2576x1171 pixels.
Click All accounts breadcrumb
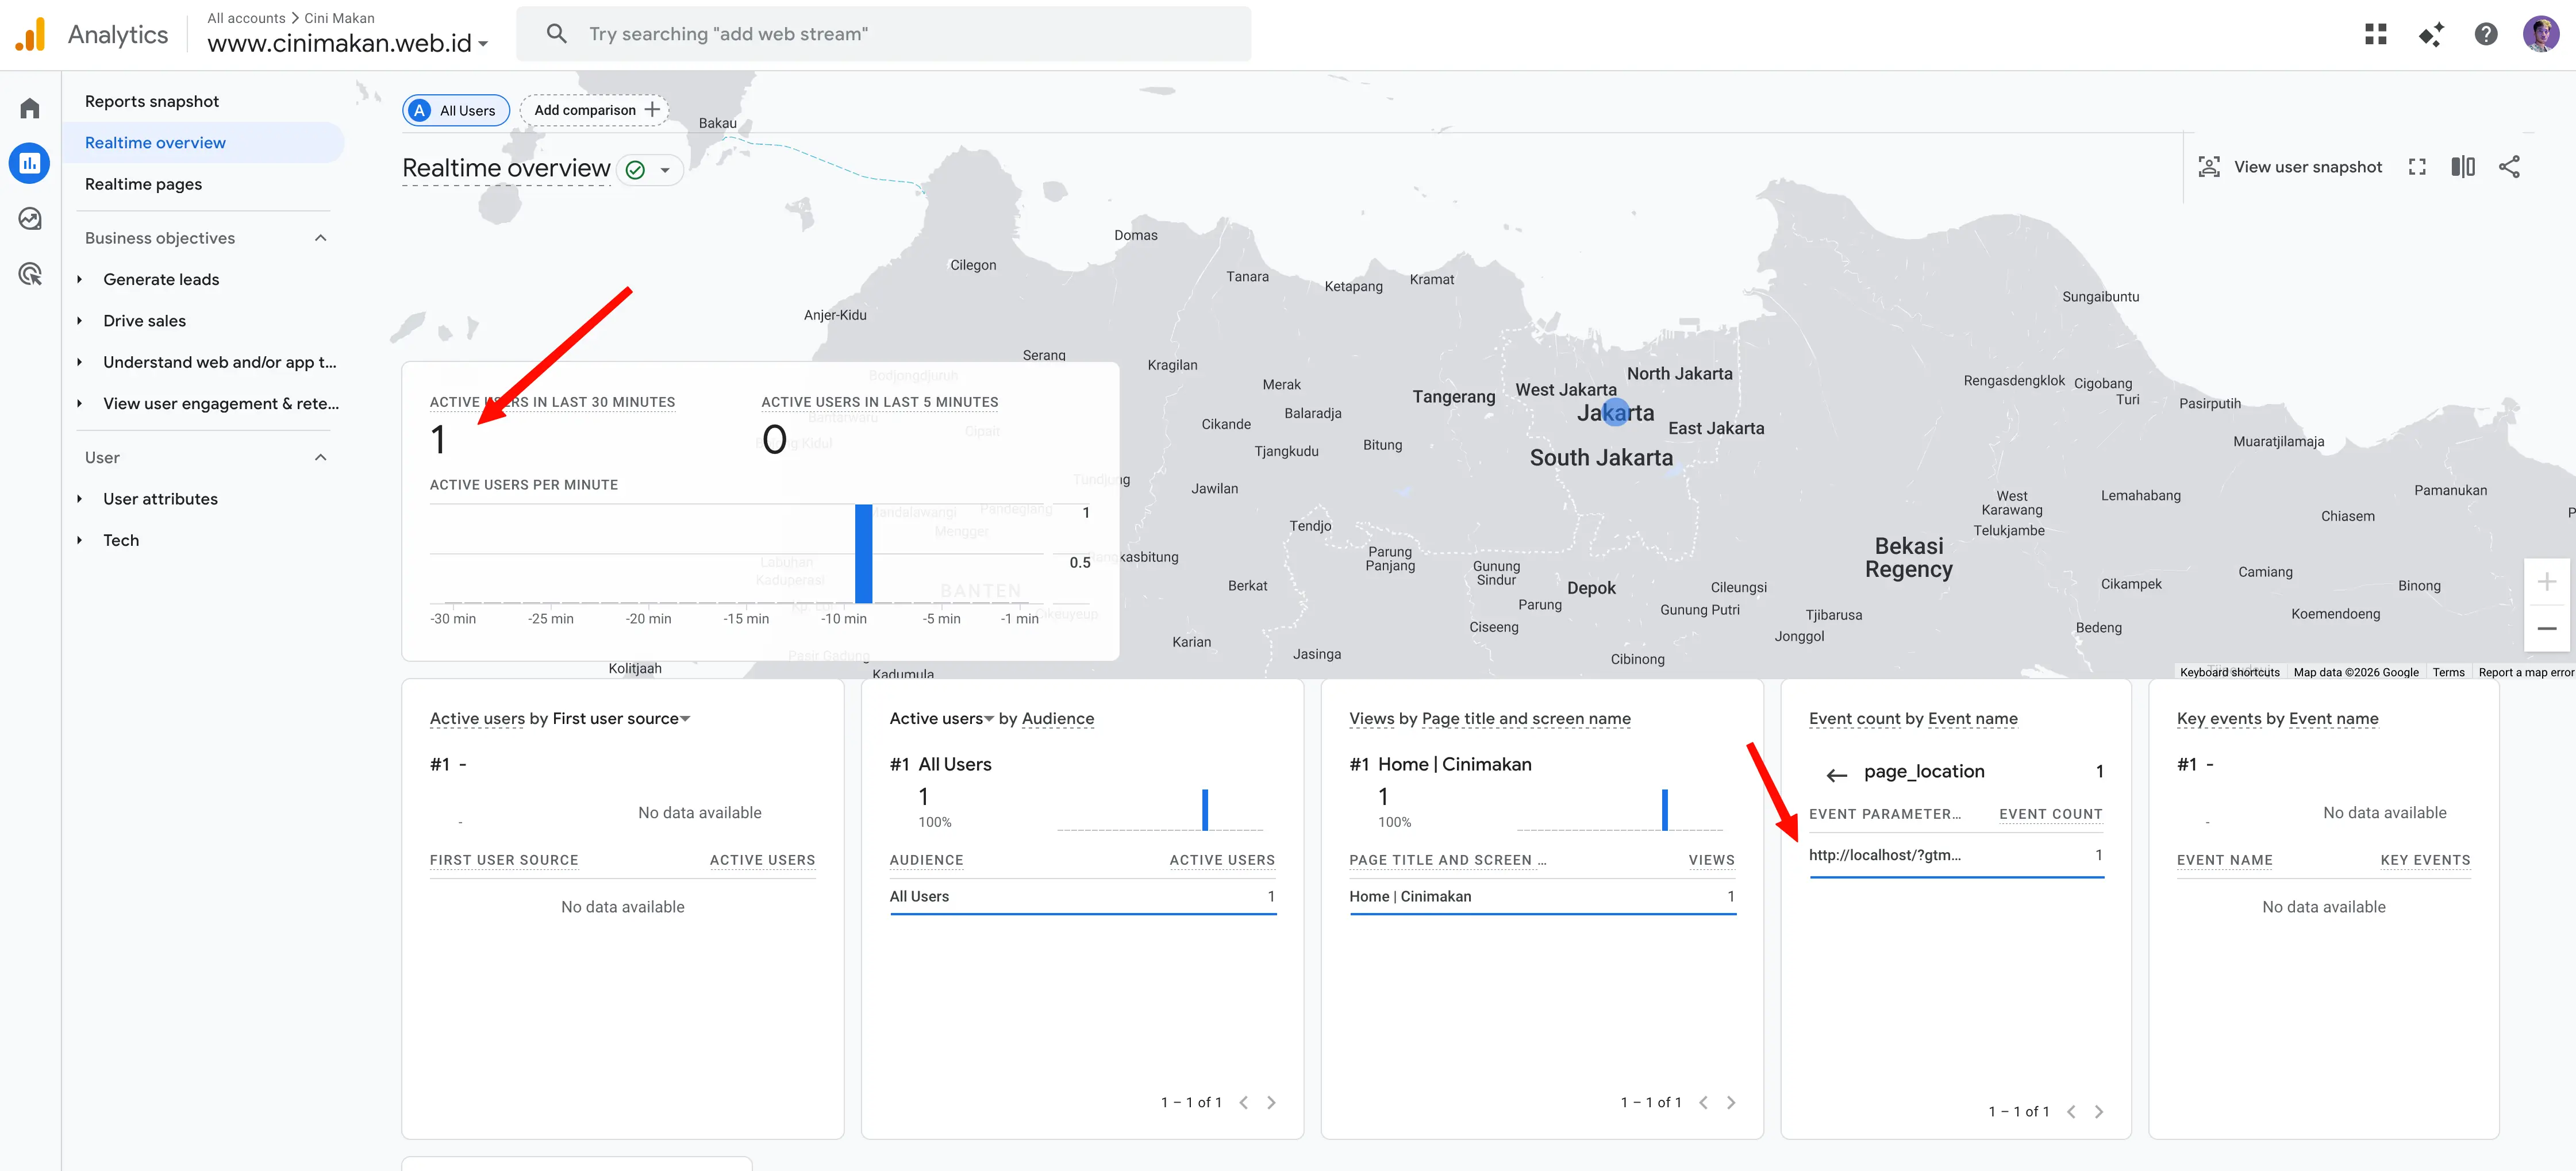[246, 18]
